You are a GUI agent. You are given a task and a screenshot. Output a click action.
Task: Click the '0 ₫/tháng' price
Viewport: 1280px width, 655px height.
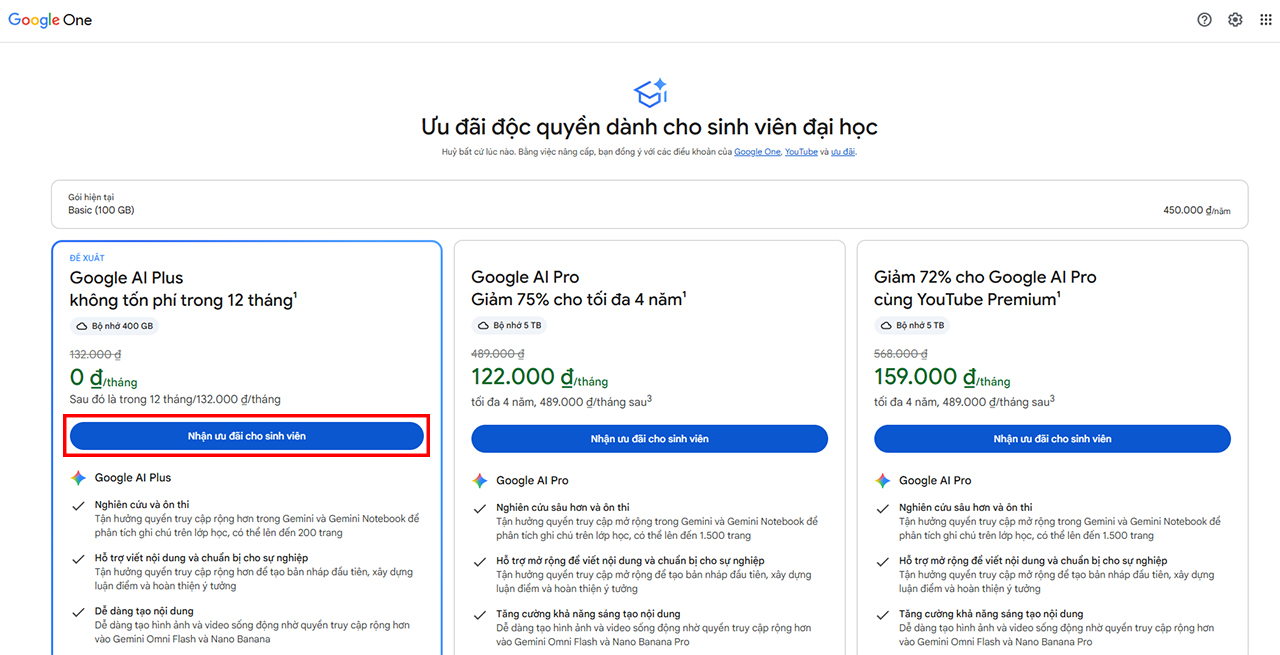click(x=104, y=378)
